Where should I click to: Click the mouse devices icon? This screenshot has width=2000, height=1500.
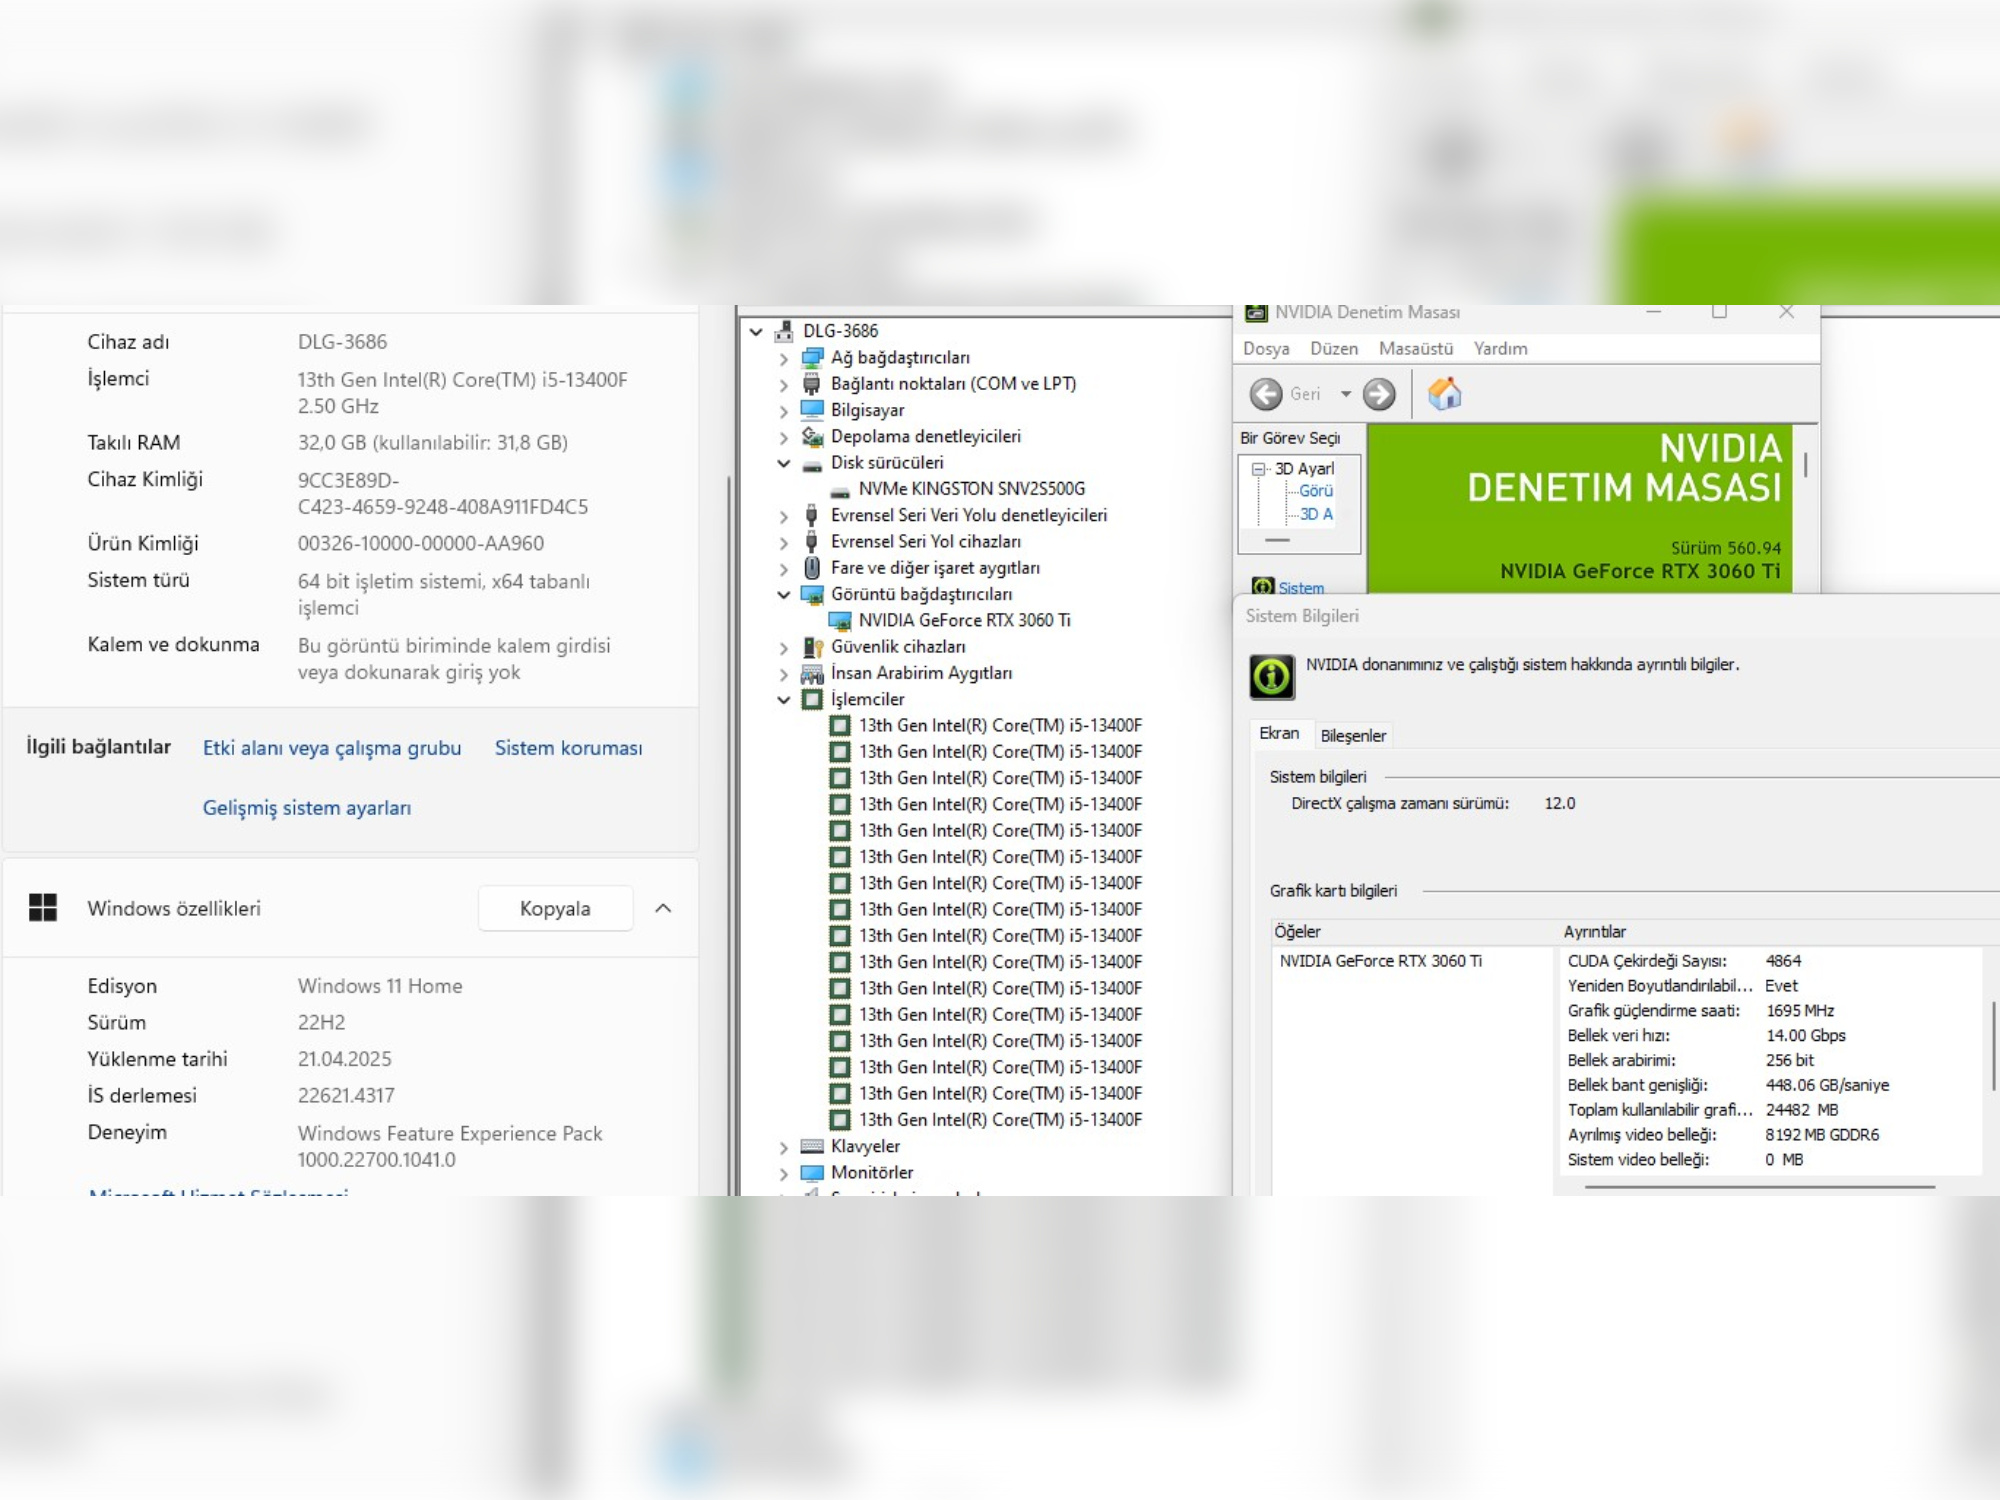pyautogui.click(x=812, y=568)
